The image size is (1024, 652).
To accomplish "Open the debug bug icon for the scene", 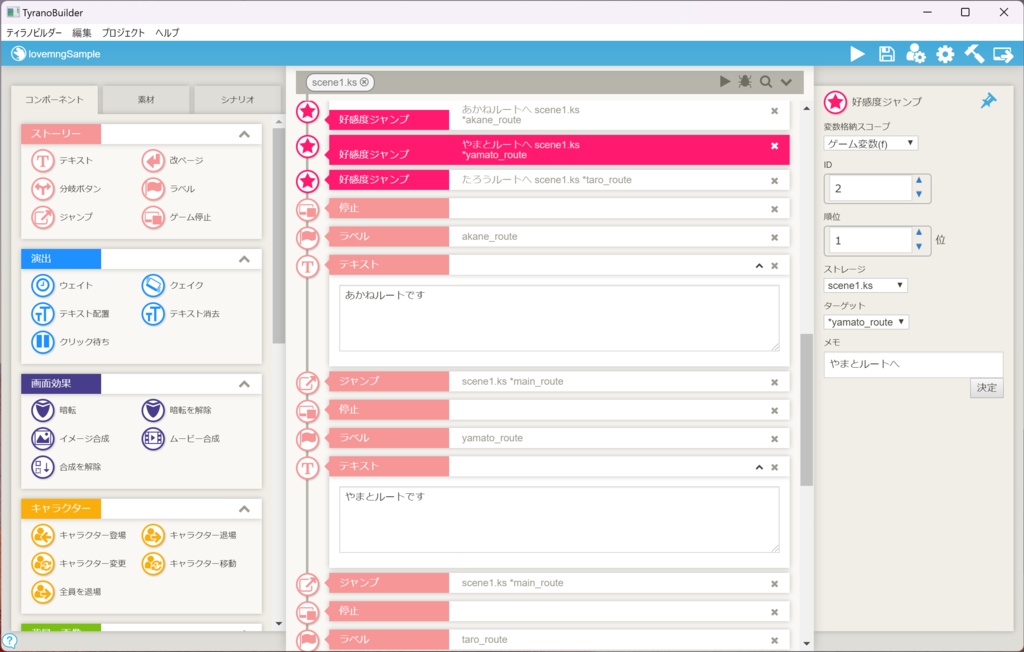I will [x=745, y=82].
